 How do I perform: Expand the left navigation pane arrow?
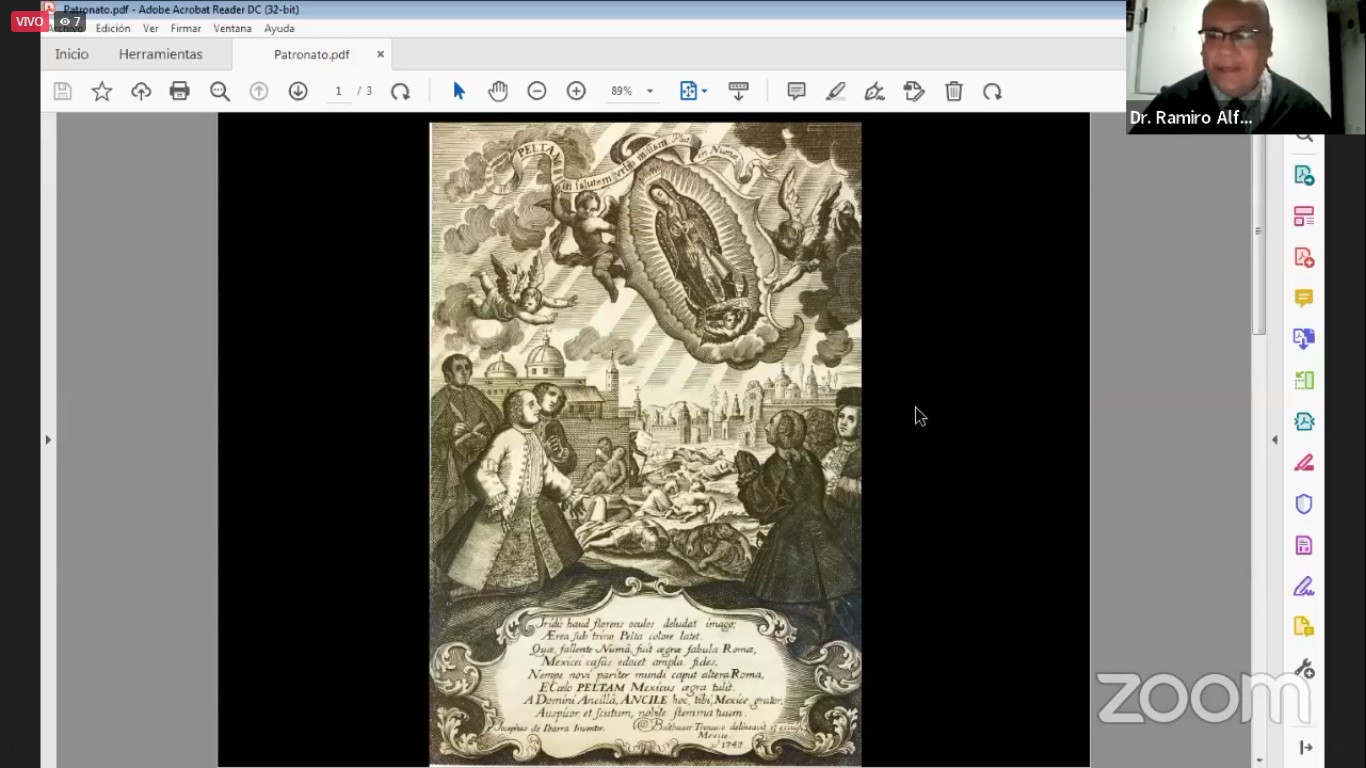48,439
